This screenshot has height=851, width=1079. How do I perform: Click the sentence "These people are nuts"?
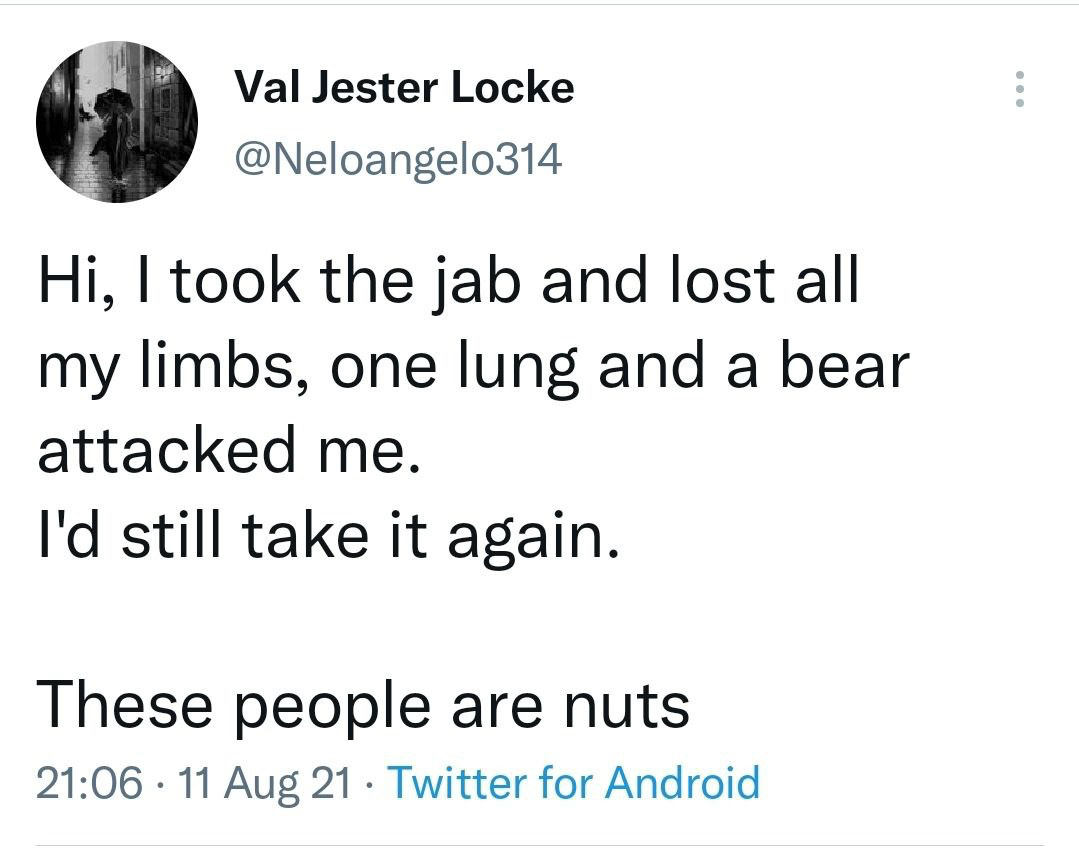pyautogui.click(x=363, y=705)
